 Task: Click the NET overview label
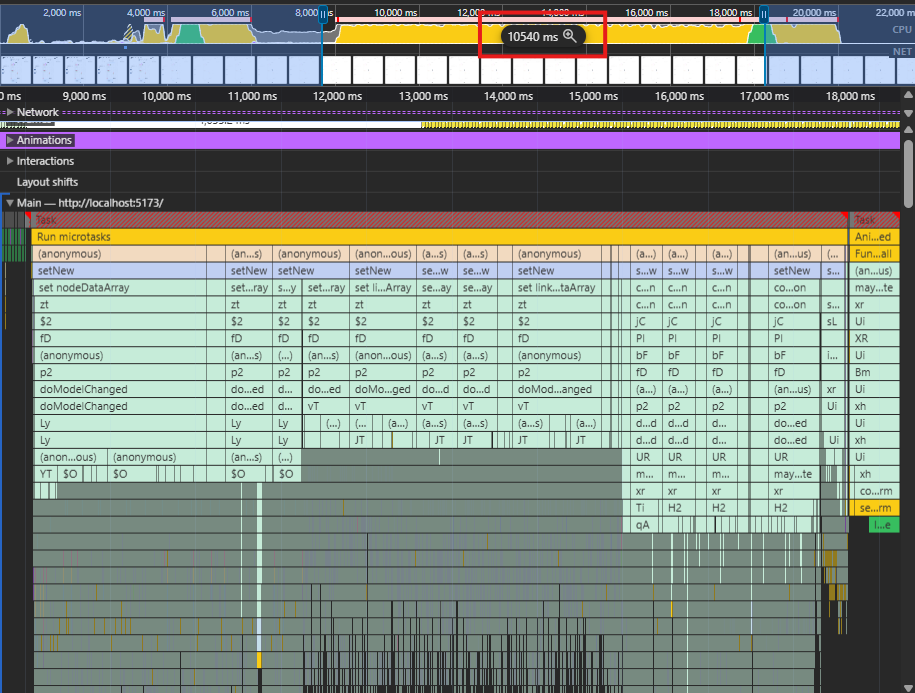902,51
